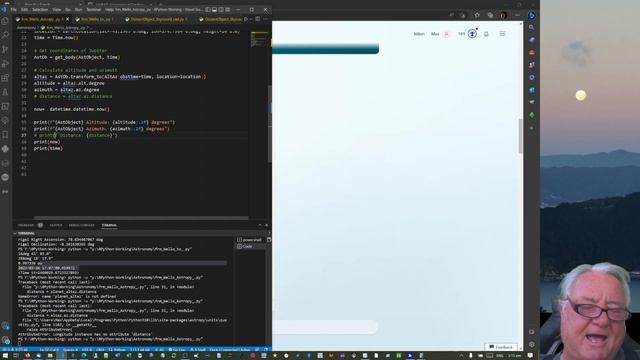Open the Tools briefcase icon in Edge sidebar
This screenshot has width=640, height=360.
tap(531, 53)
